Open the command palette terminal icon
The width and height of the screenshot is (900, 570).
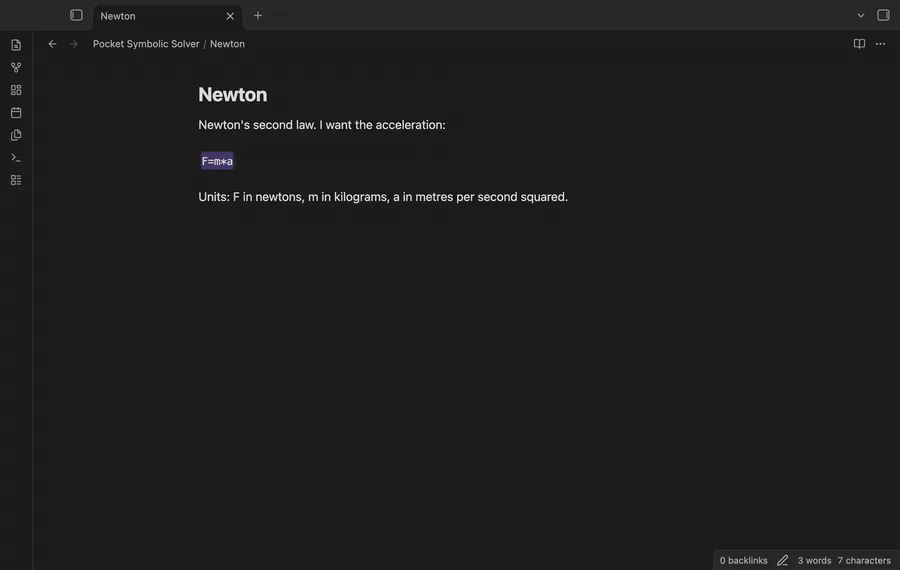[16, 157]
